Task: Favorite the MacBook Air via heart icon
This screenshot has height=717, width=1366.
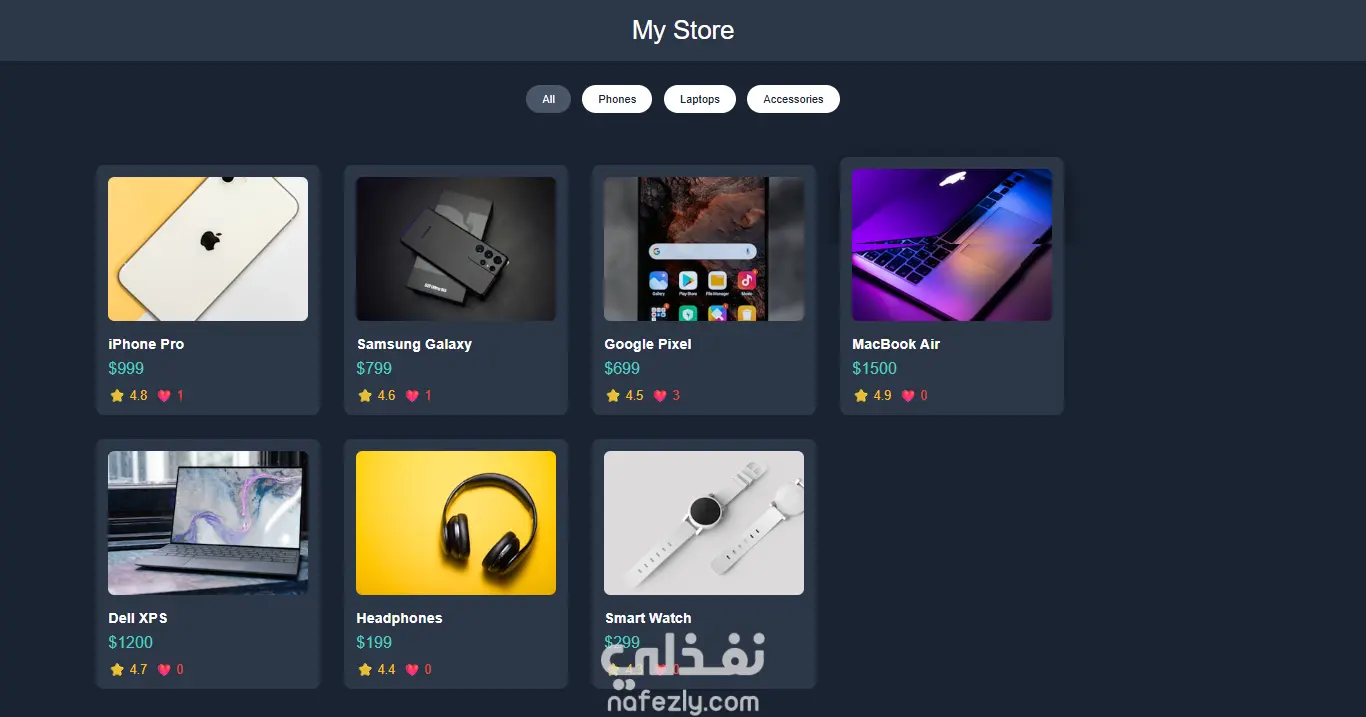Action: [x=908, y=396]
